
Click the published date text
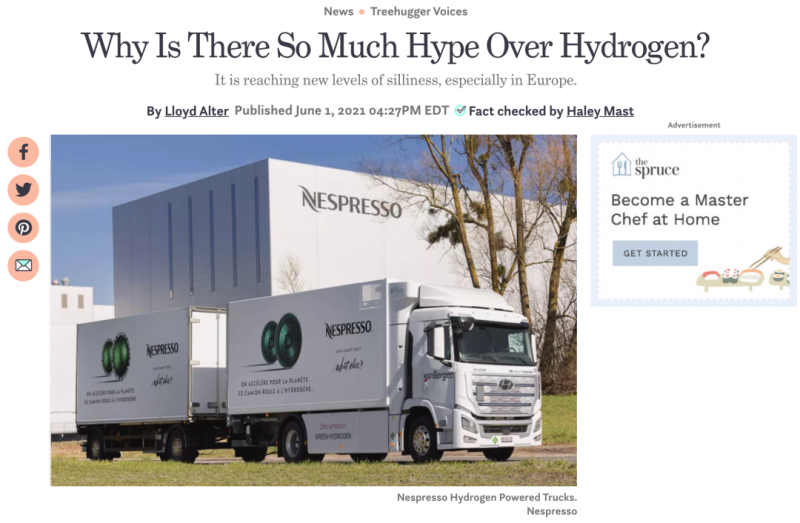(341, 111)
